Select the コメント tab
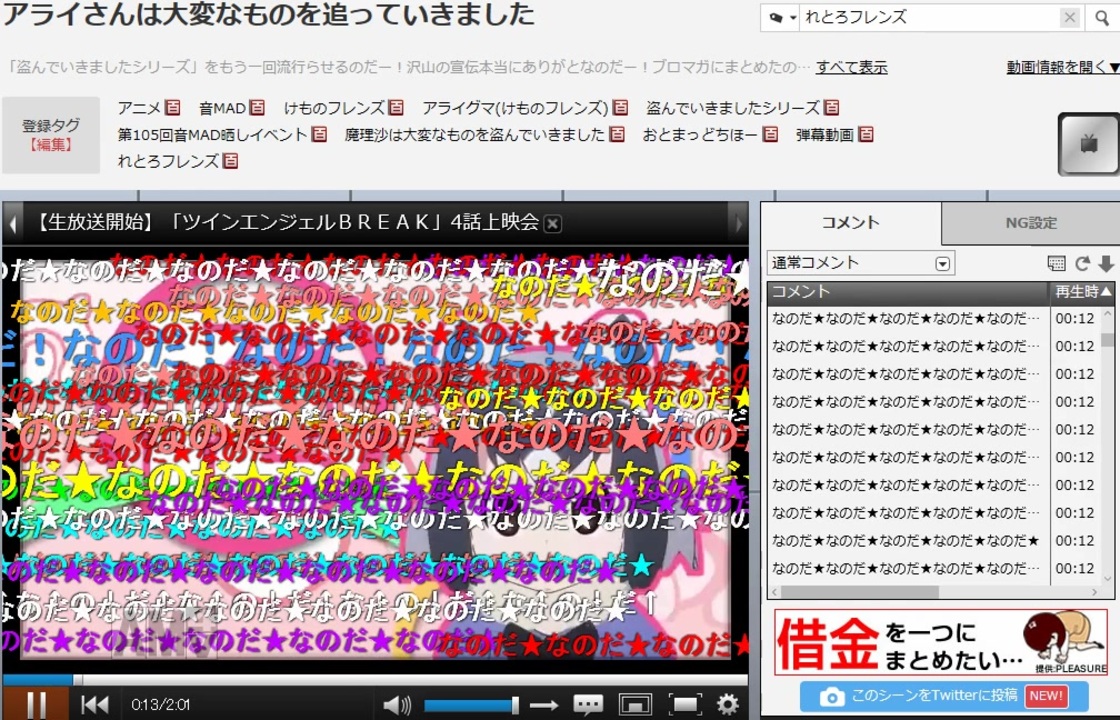1120x720 pixels. (x=850, y=223)
